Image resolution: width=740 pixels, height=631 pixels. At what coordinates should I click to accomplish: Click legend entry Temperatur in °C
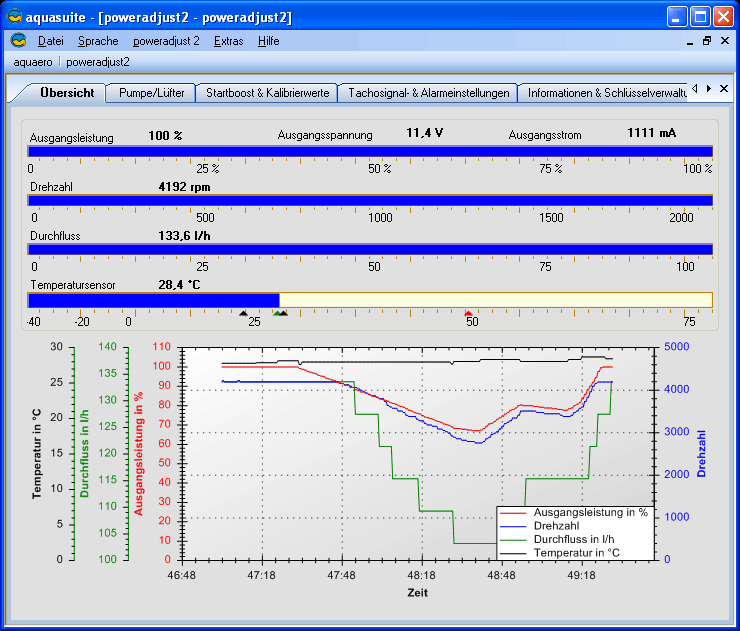pos(576,553)
